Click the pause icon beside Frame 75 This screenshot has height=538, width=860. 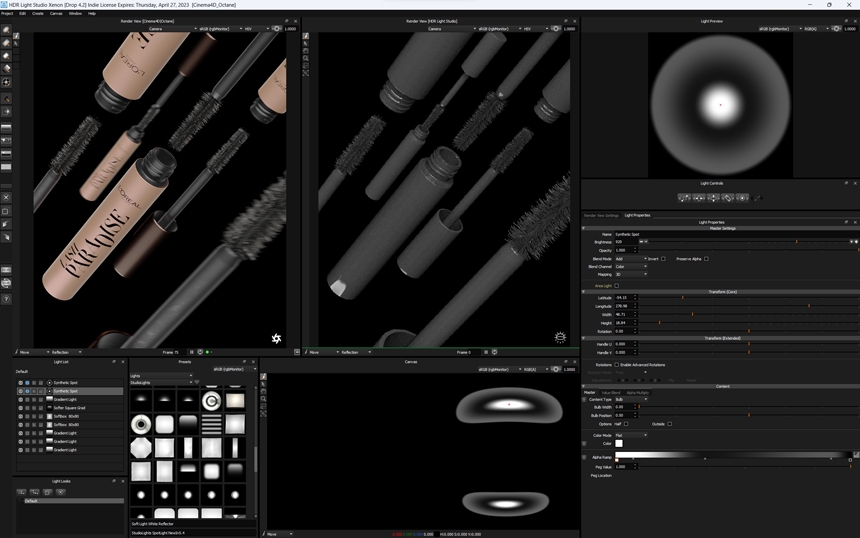tap(191, 352)
